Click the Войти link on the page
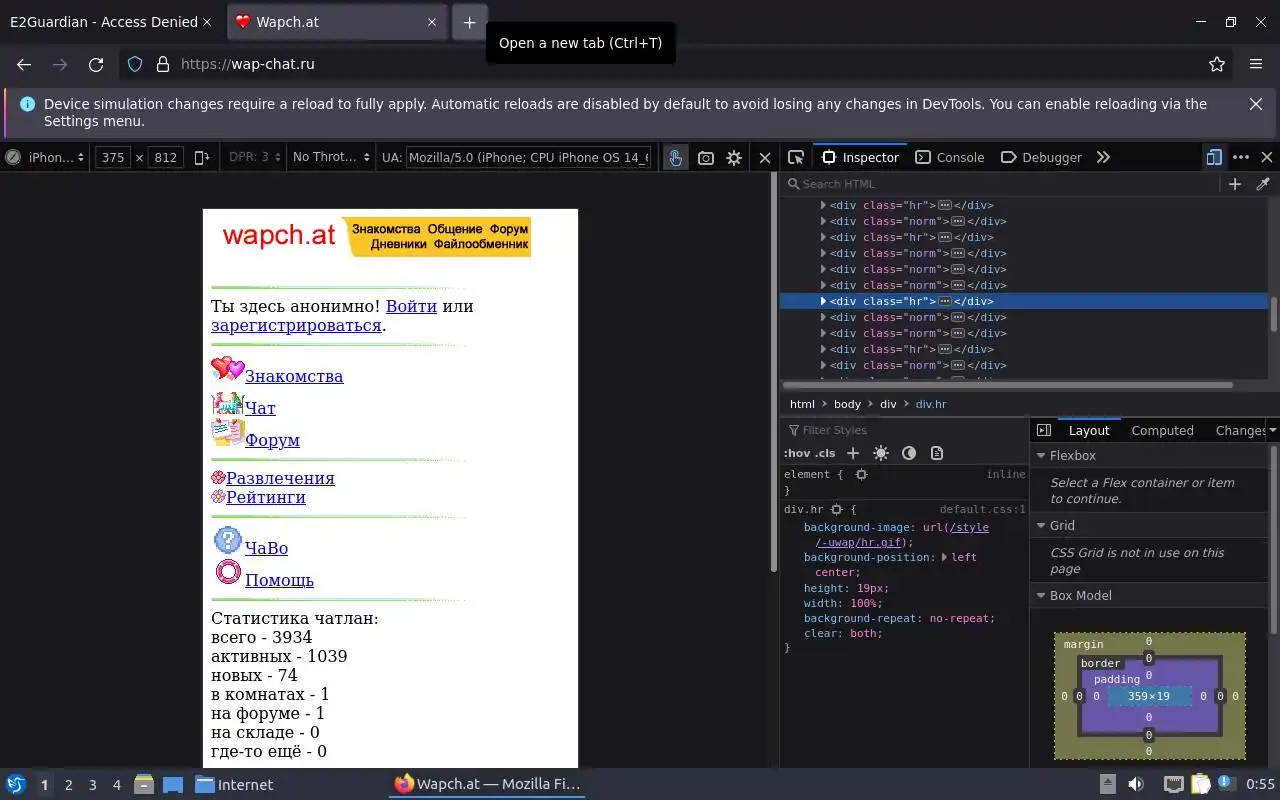 pos(411,306)
